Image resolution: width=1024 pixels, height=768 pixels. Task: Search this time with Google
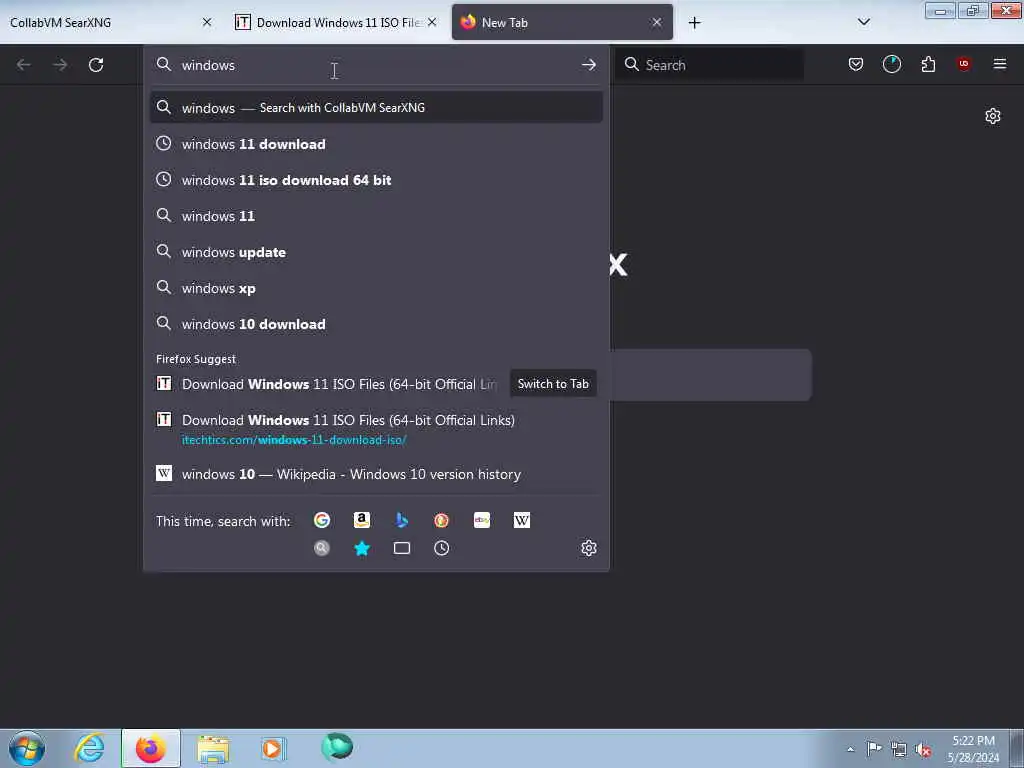coord(322,520)
